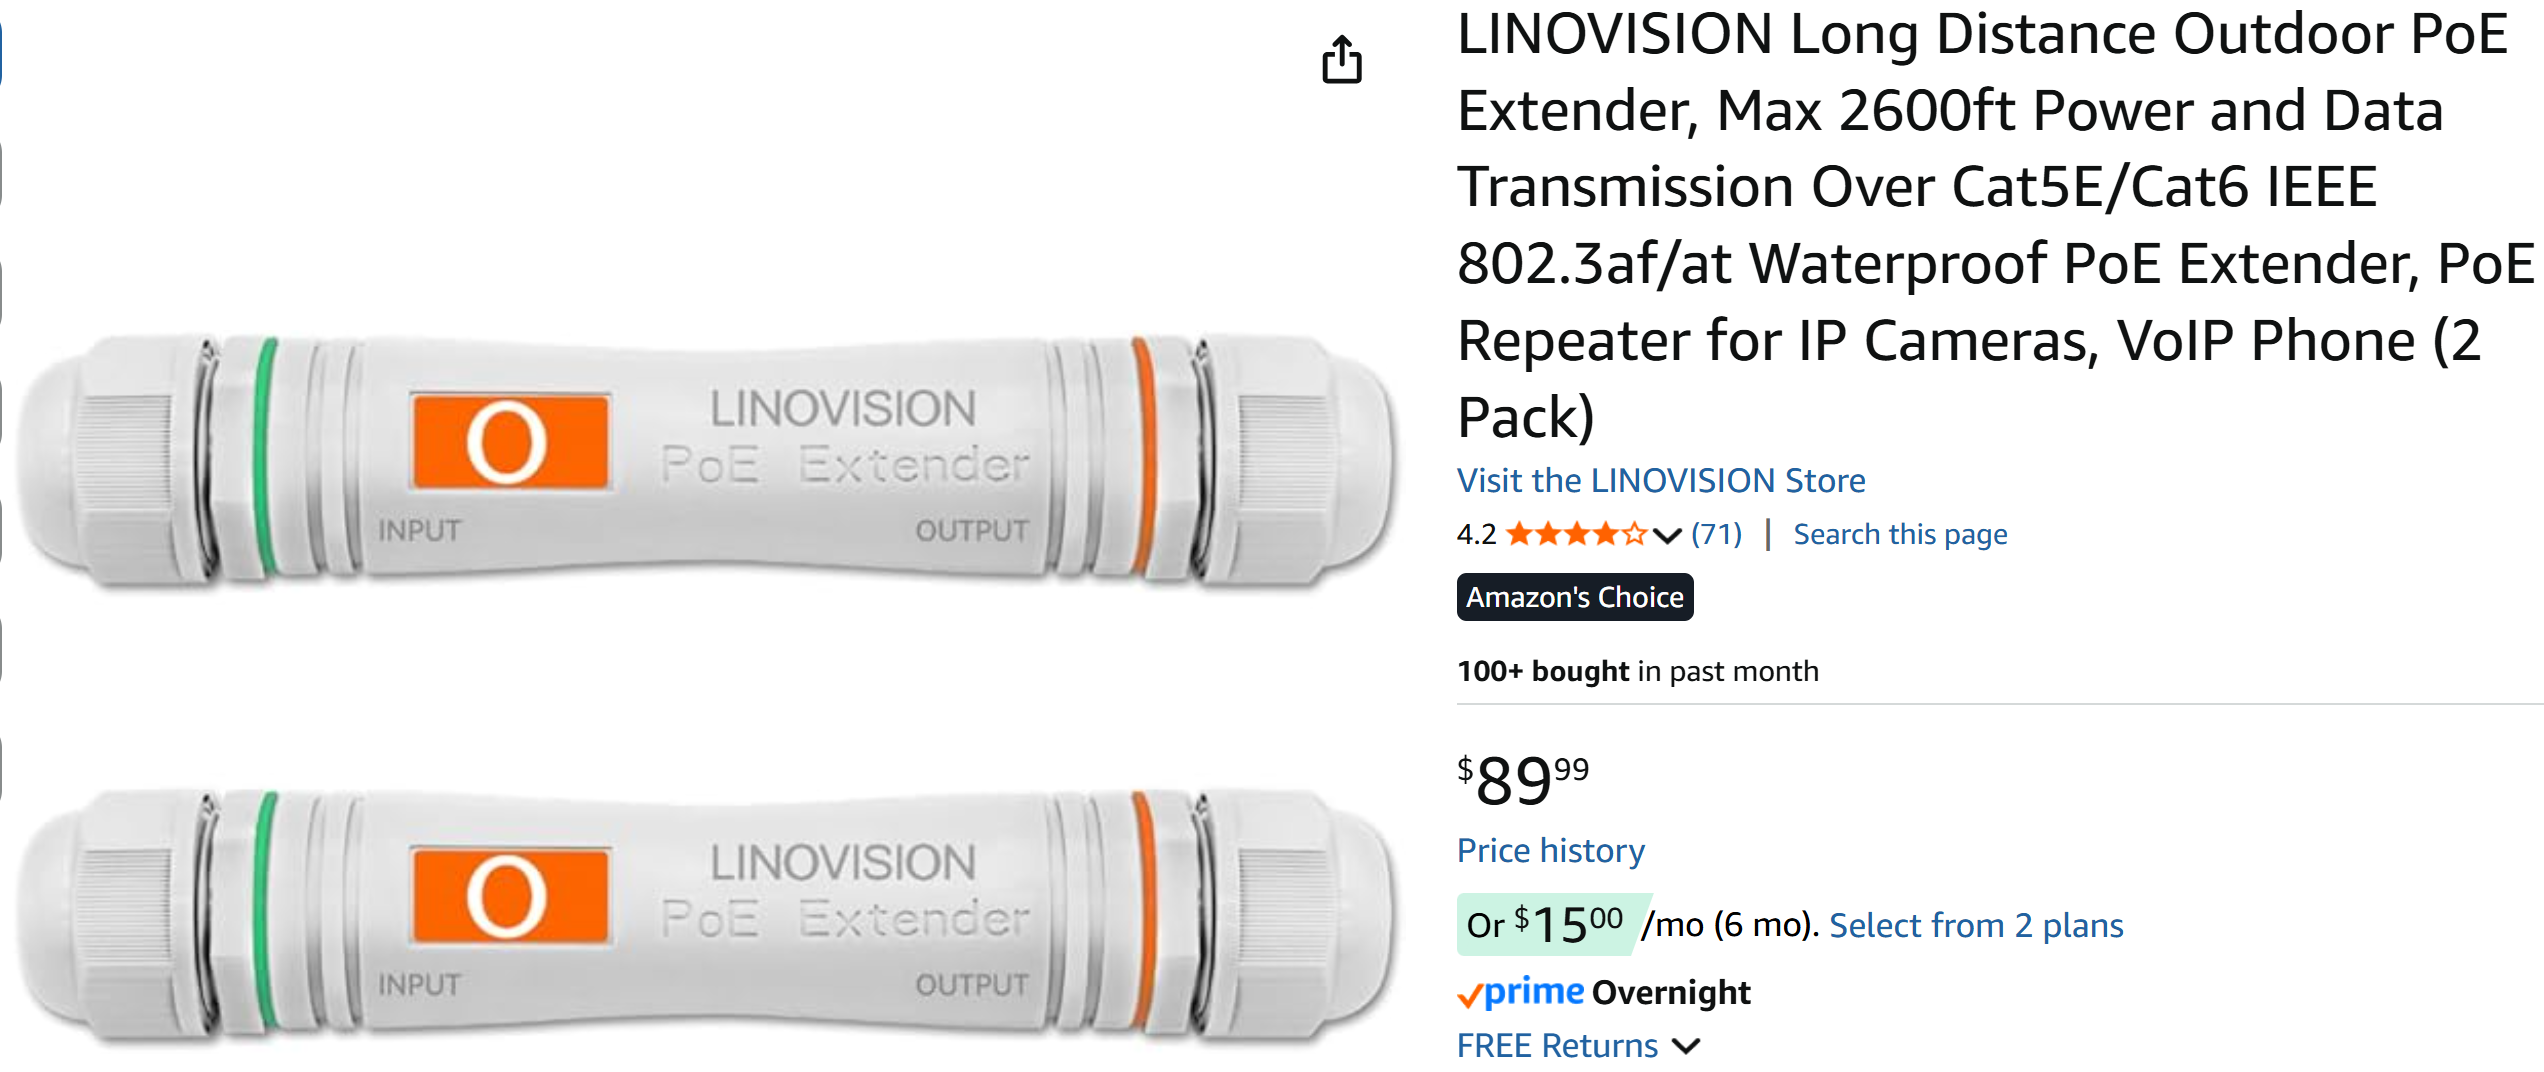Click the $89.99 price
The width and height of the screenshot is (2544, 1072).
tap(1522, 780)
